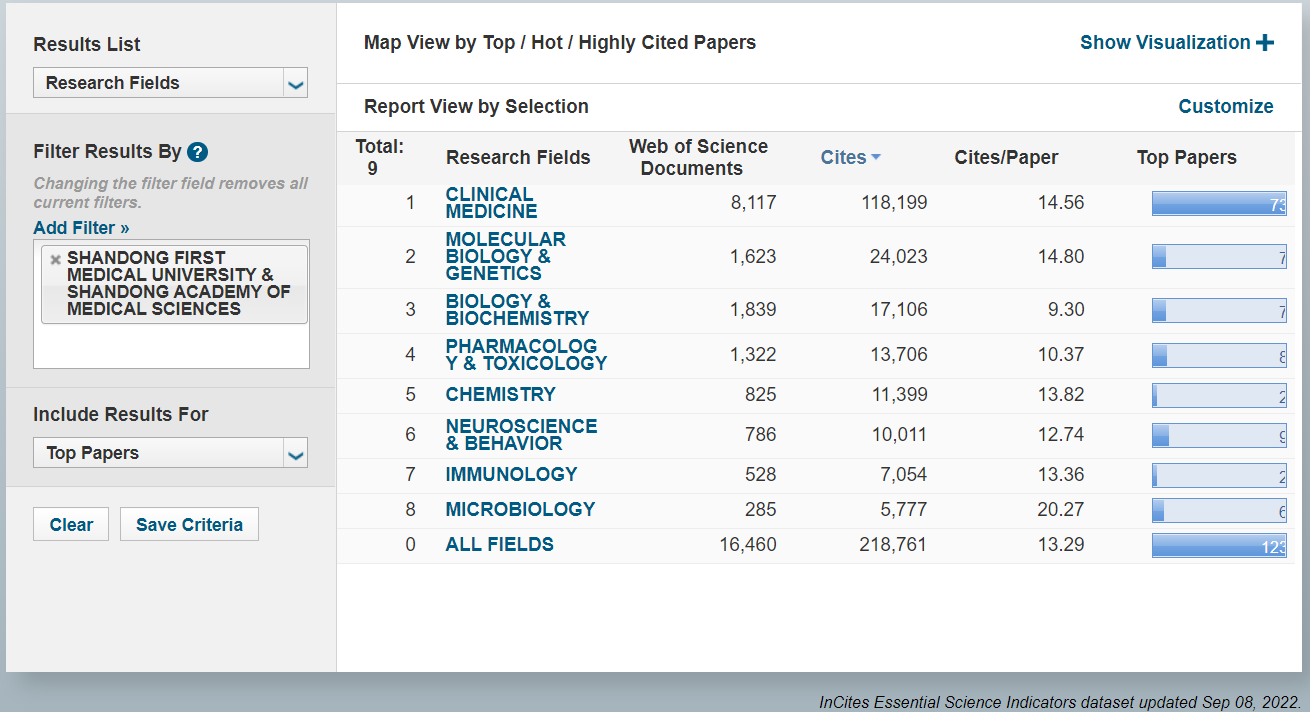The width and height of the screenshot is (1310, 712).
Task: Open the Clinical Medicine research field
Action: click(490, 203)
